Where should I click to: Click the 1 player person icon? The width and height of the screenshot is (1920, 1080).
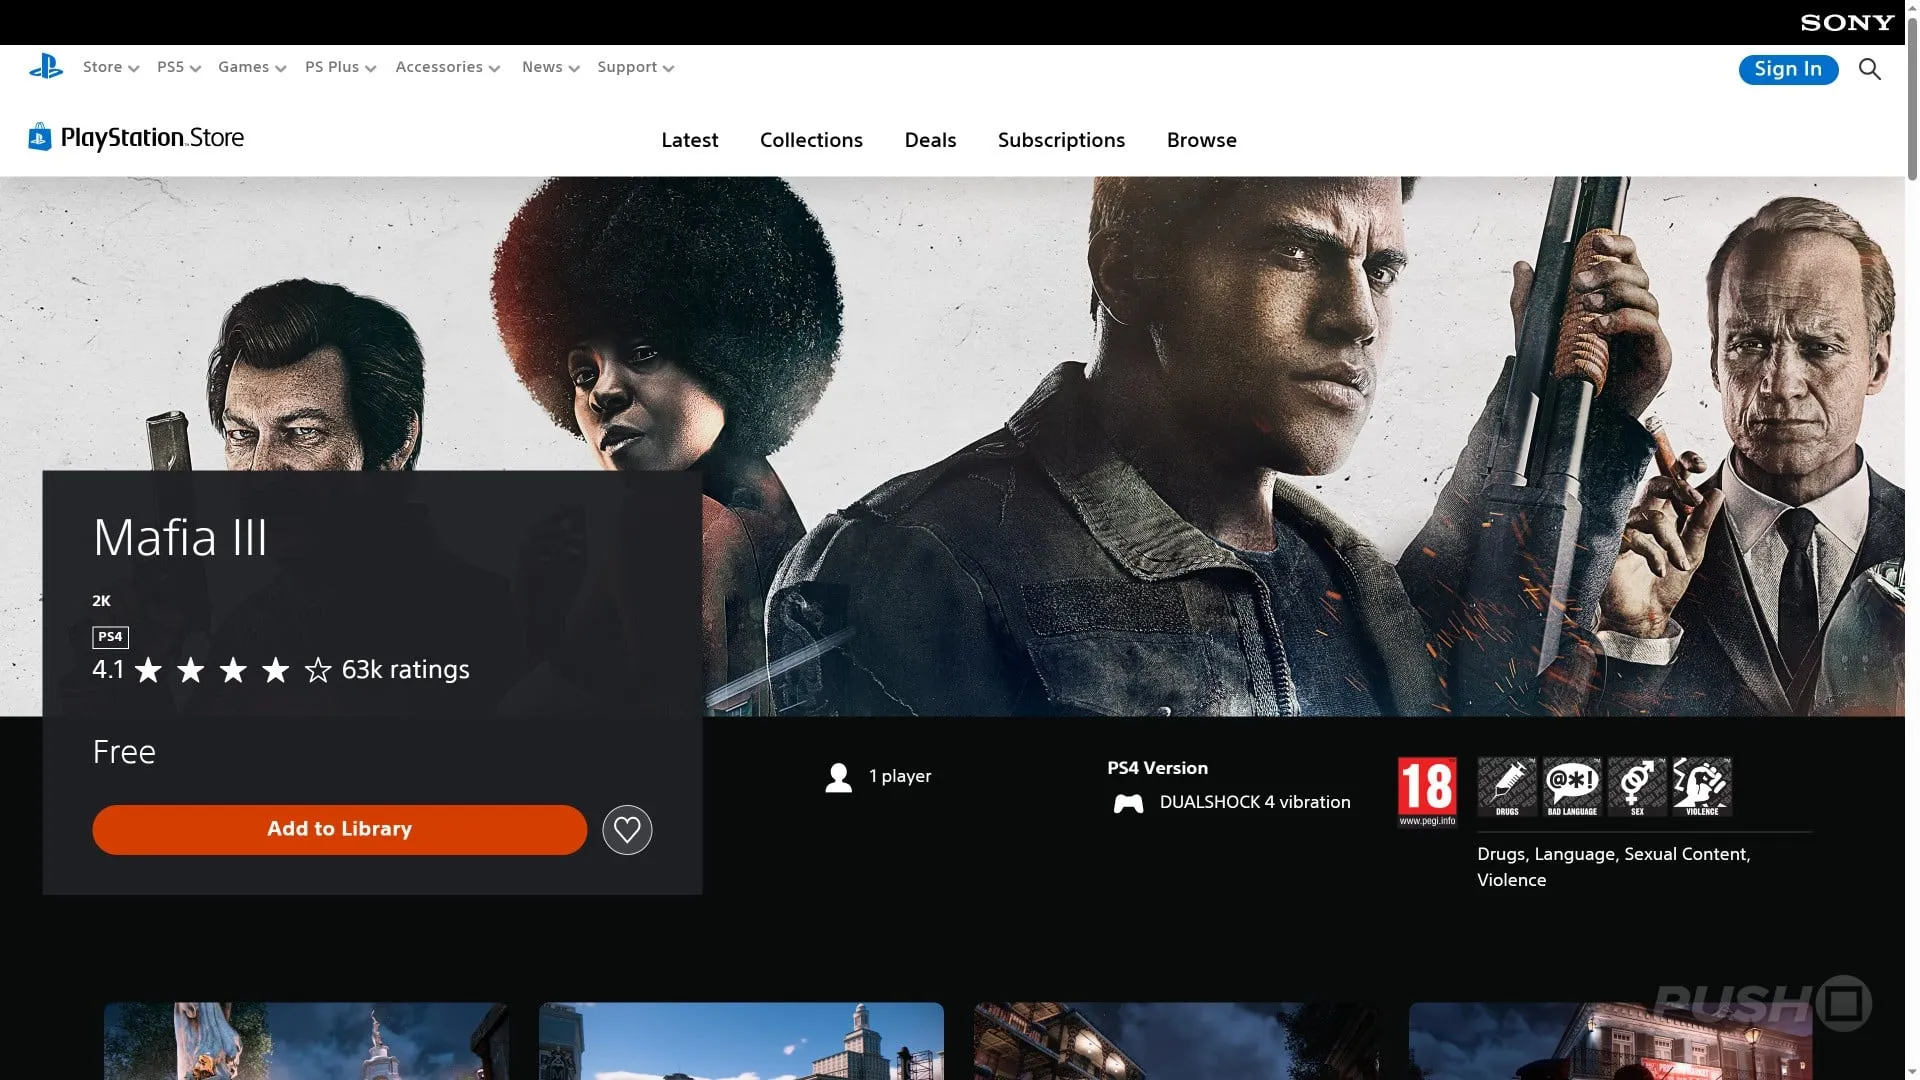(839, 777)
